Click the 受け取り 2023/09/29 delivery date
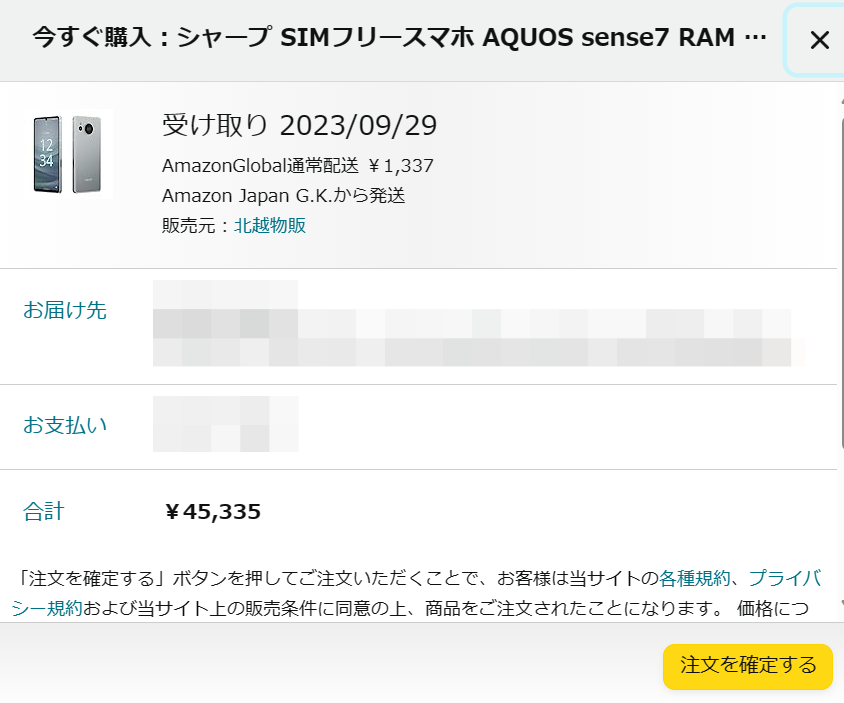The width and height of the screenshot is (844, 703). click(299, 125)
